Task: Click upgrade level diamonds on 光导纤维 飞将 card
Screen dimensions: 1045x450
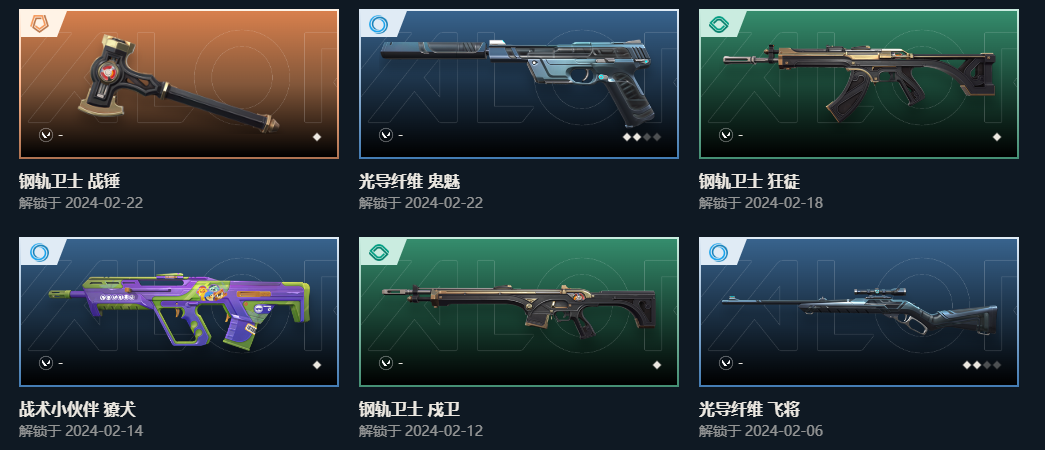Action: (x=982, y=365)
